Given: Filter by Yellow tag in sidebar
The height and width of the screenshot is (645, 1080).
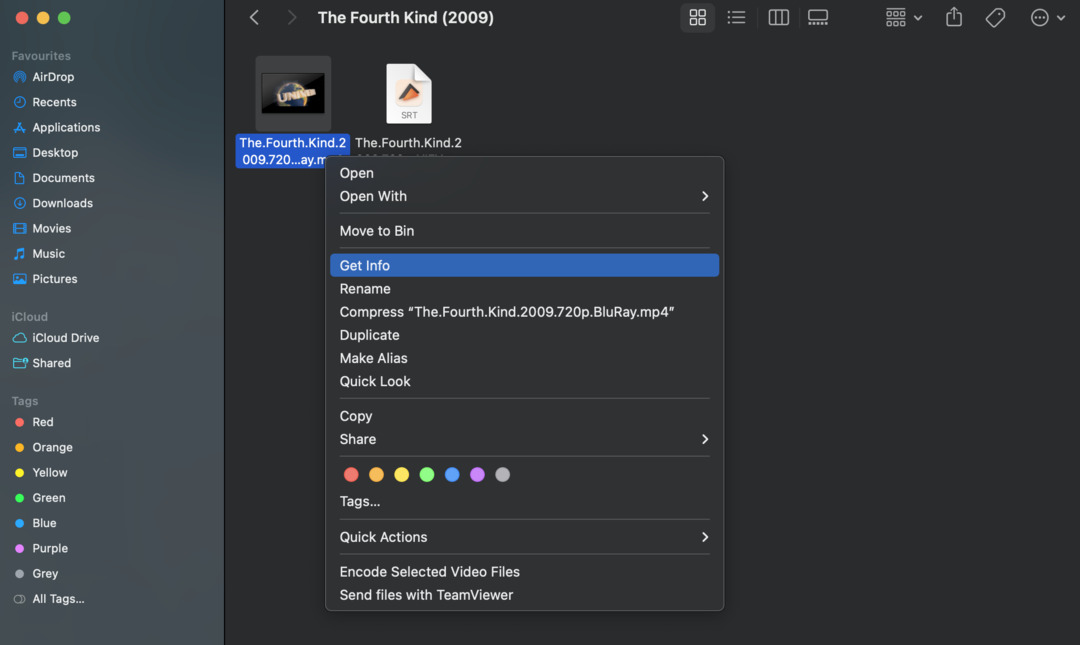Looking at the screenshot, I should click(x=50, y=473).
